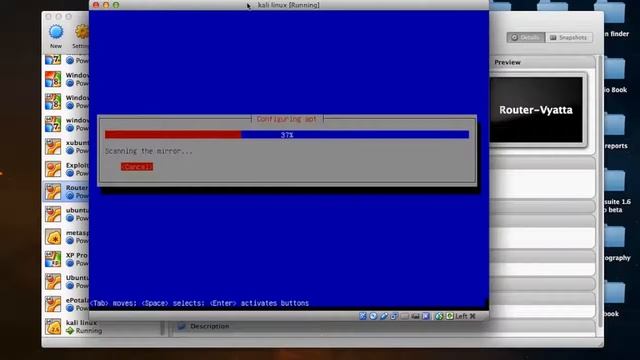
Task: Click the Configuring apt dialog title
Action: [x=287, y=119]
